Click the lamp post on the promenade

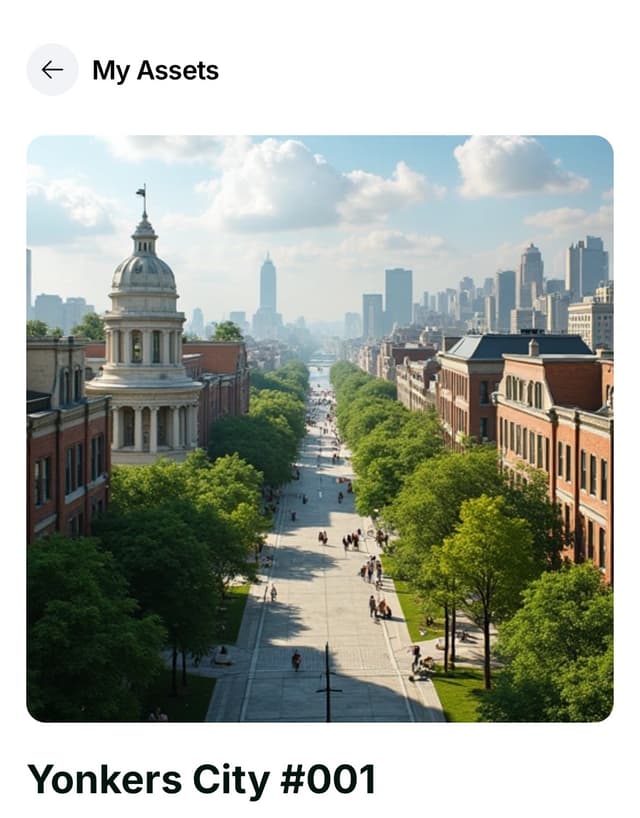coord(328,682)
